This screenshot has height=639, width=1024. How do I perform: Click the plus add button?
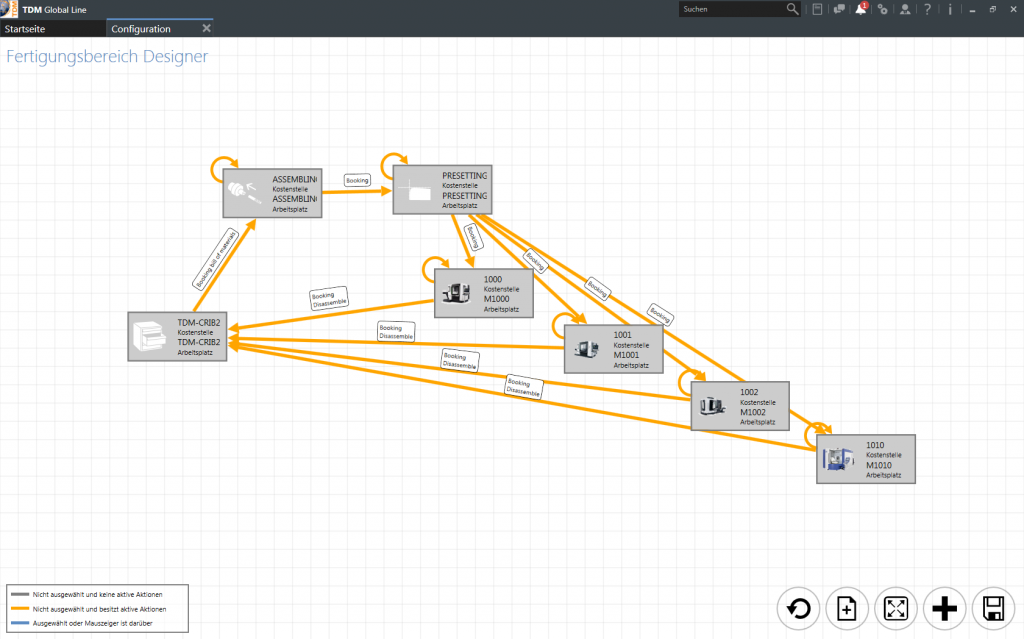tap(944, 609)
